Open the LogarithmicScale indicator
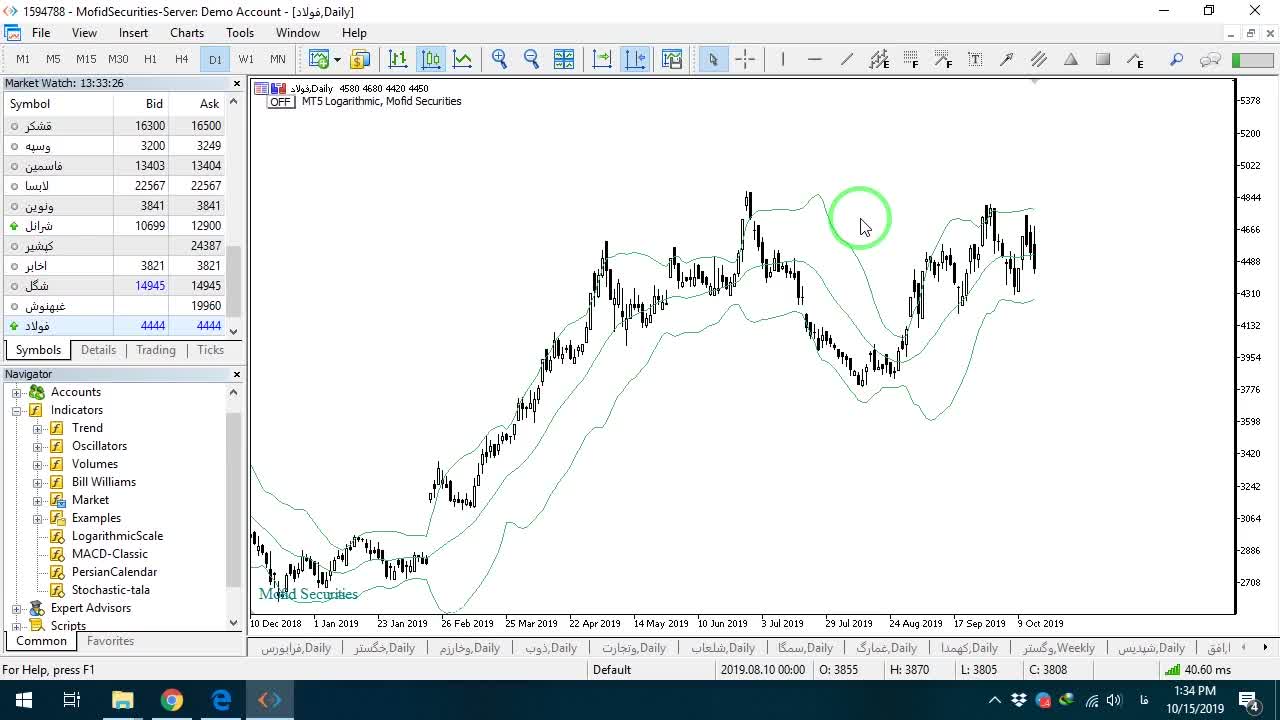 (117, 536)
